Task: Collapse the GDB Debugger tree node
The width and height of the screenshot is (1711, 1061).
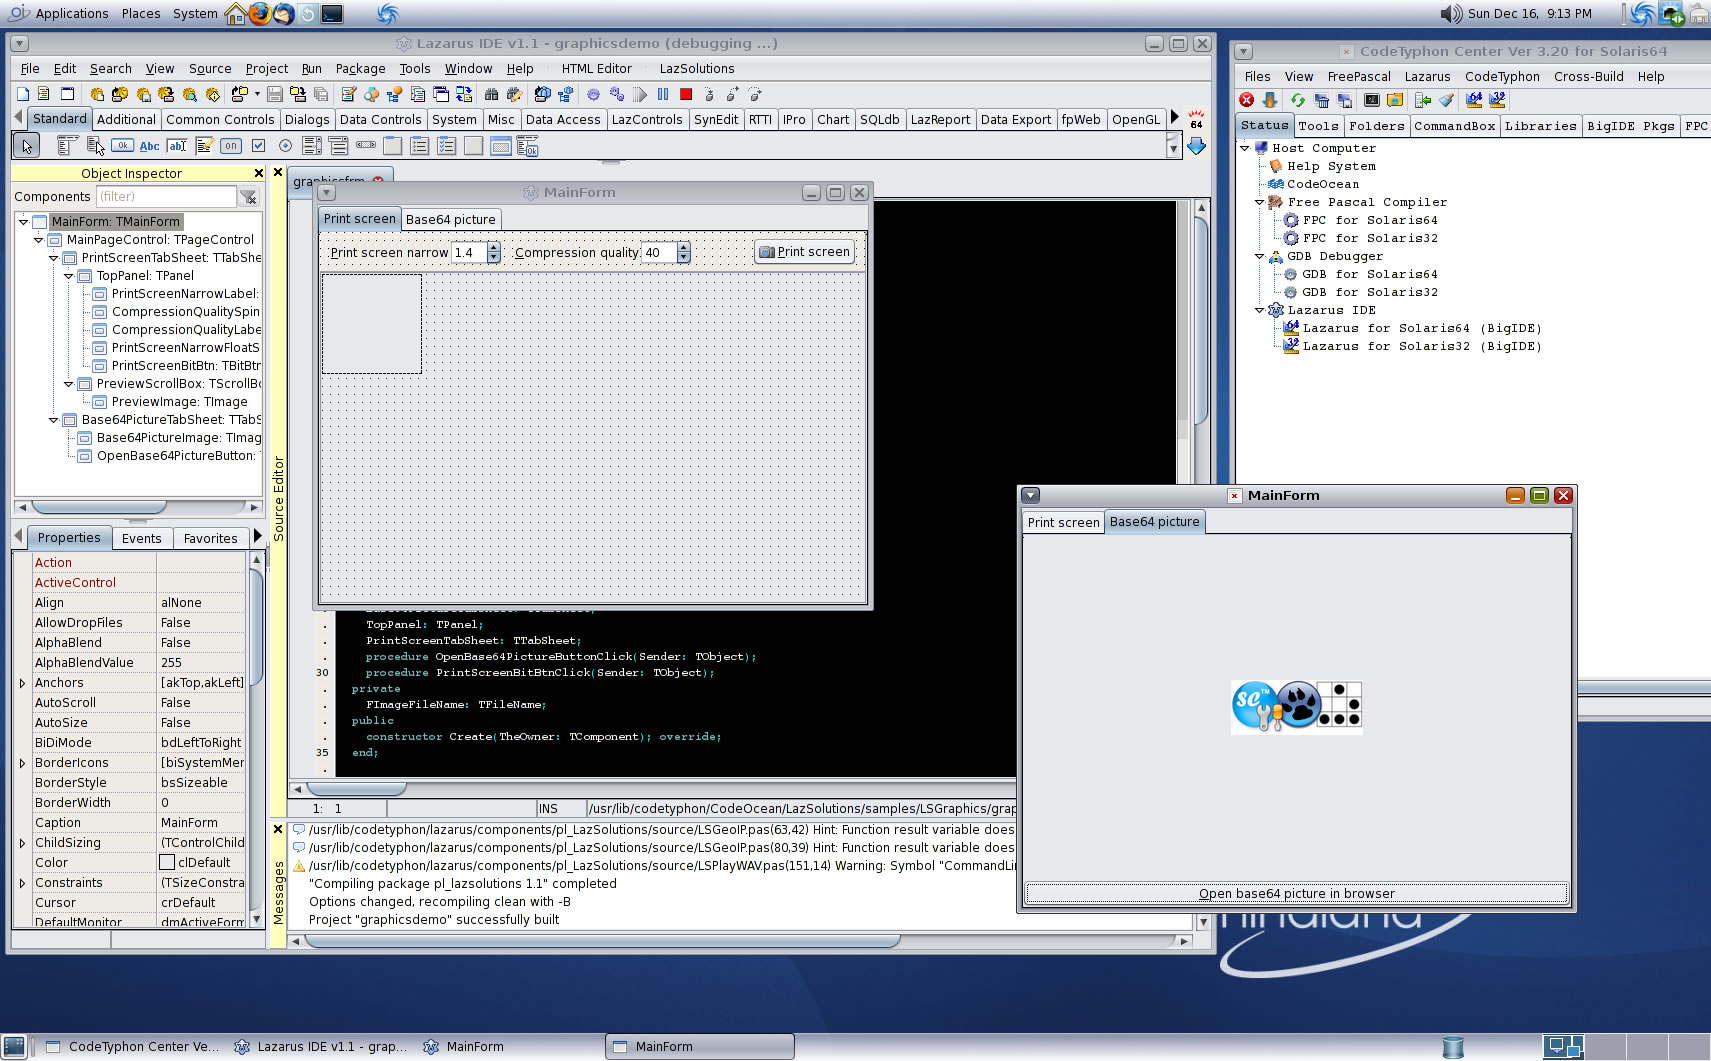Action: pos(1259,256)
